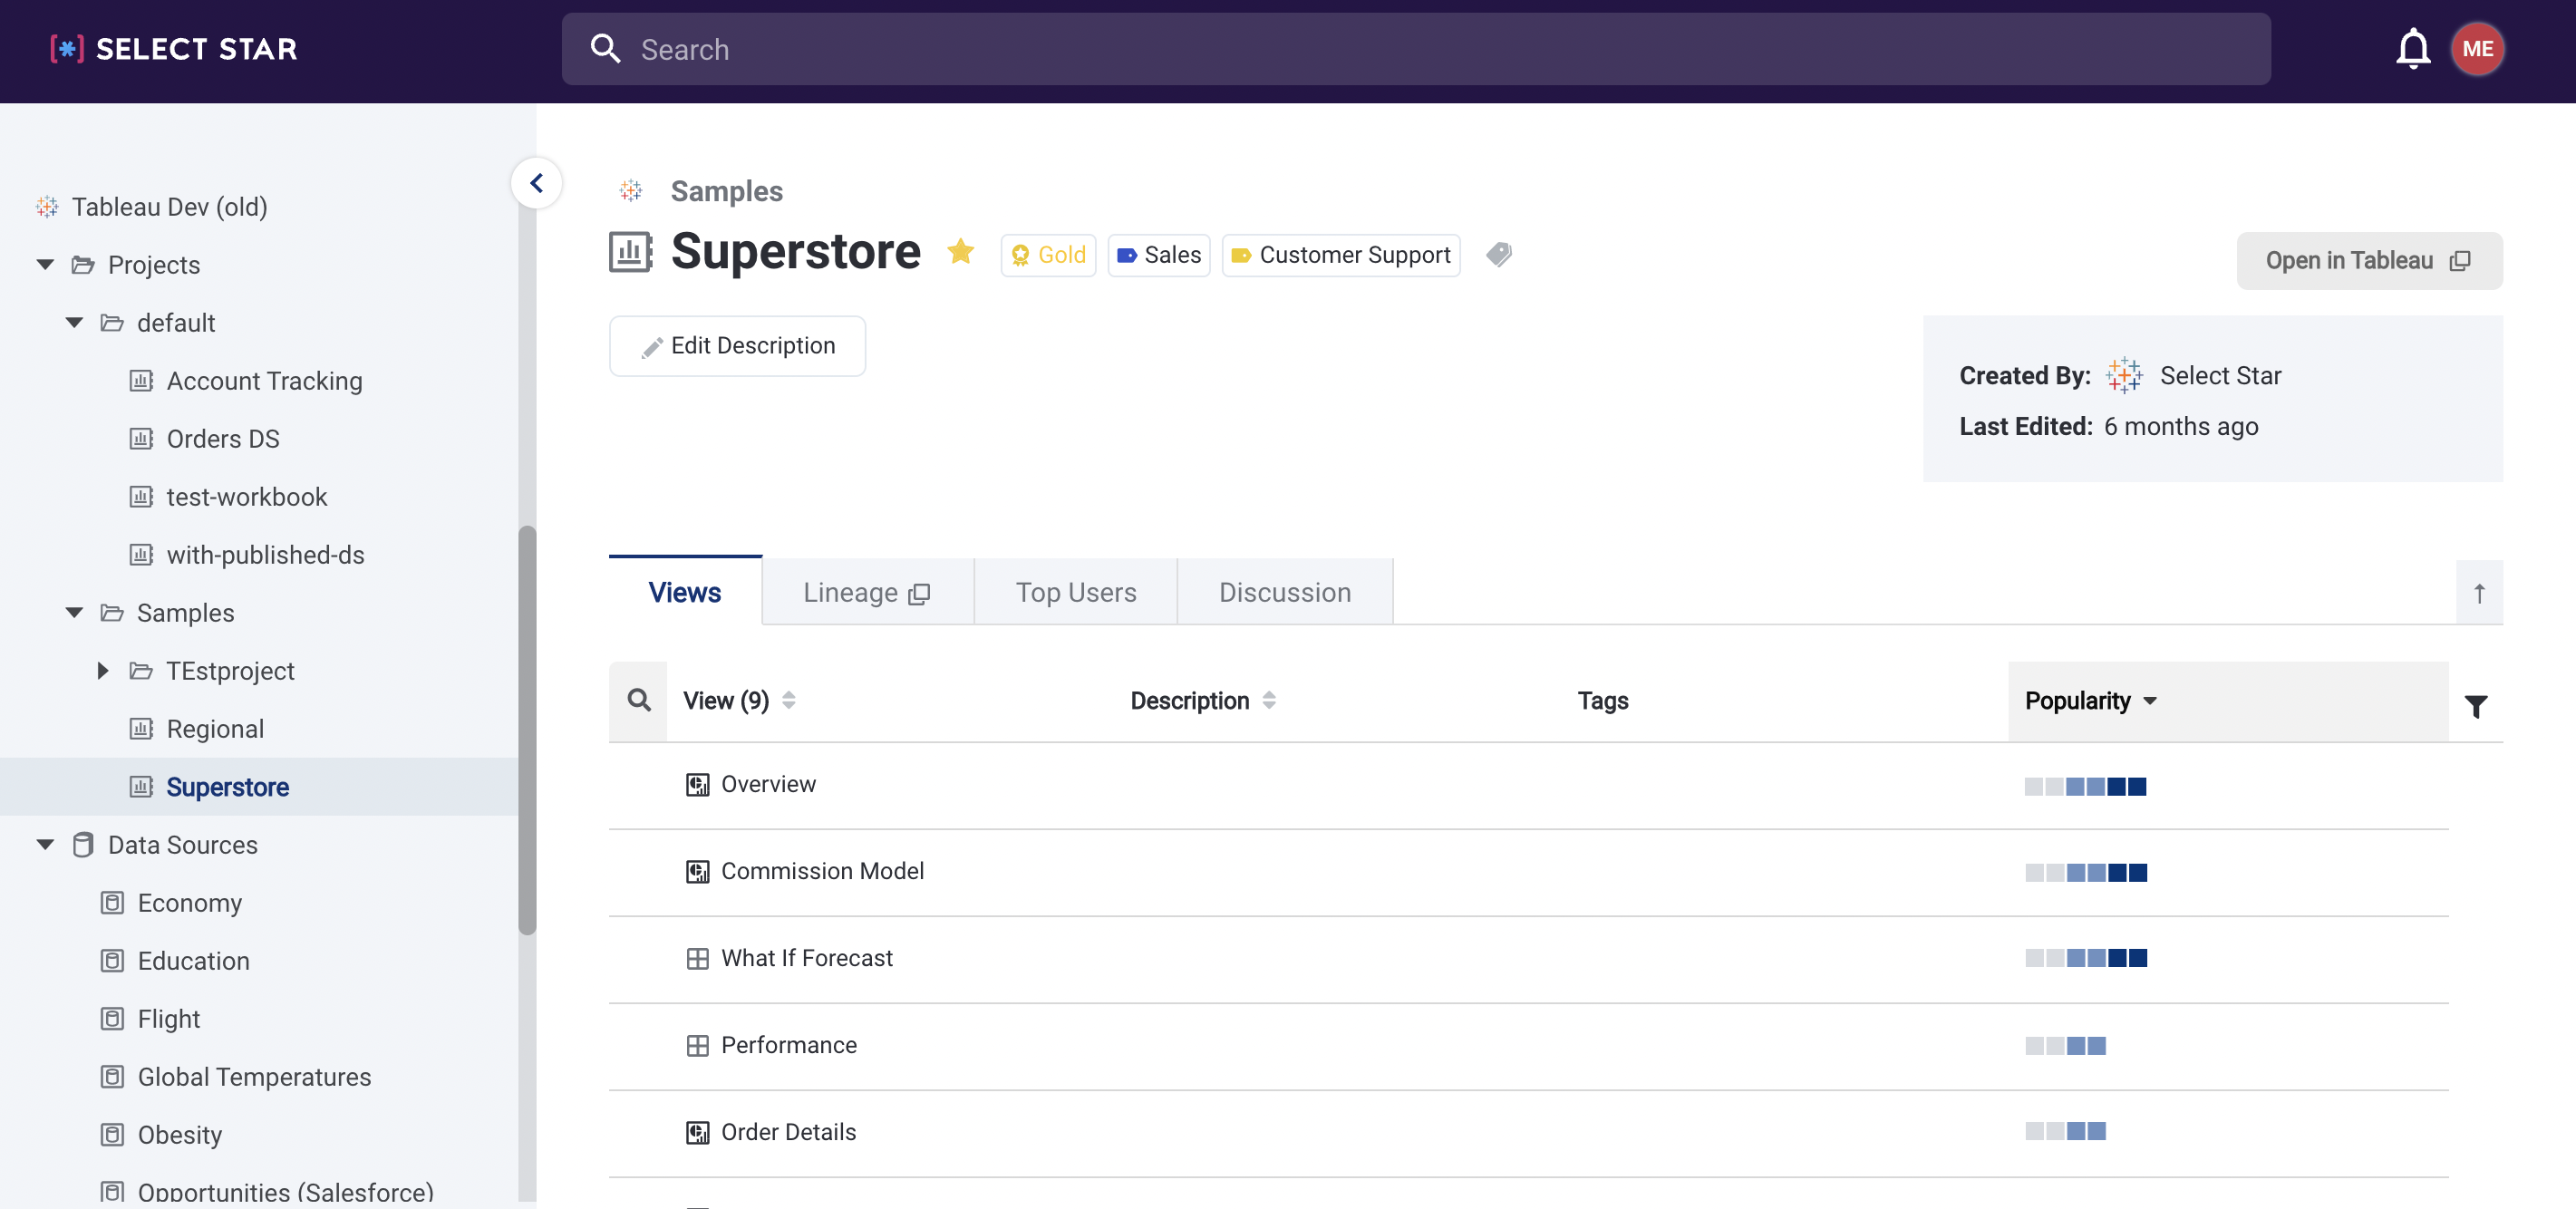Click the Overview dashboard icon
The image size is (2576, 1209).
click(x=697, y=785)
